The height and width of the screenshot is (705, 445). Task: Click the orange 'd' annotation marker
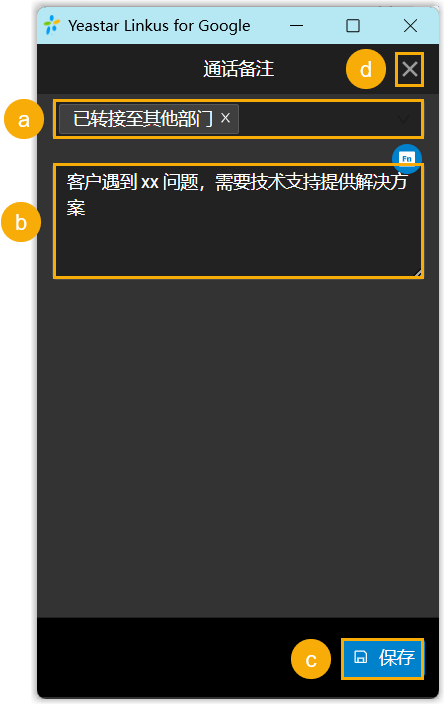(x=366, y=69)
